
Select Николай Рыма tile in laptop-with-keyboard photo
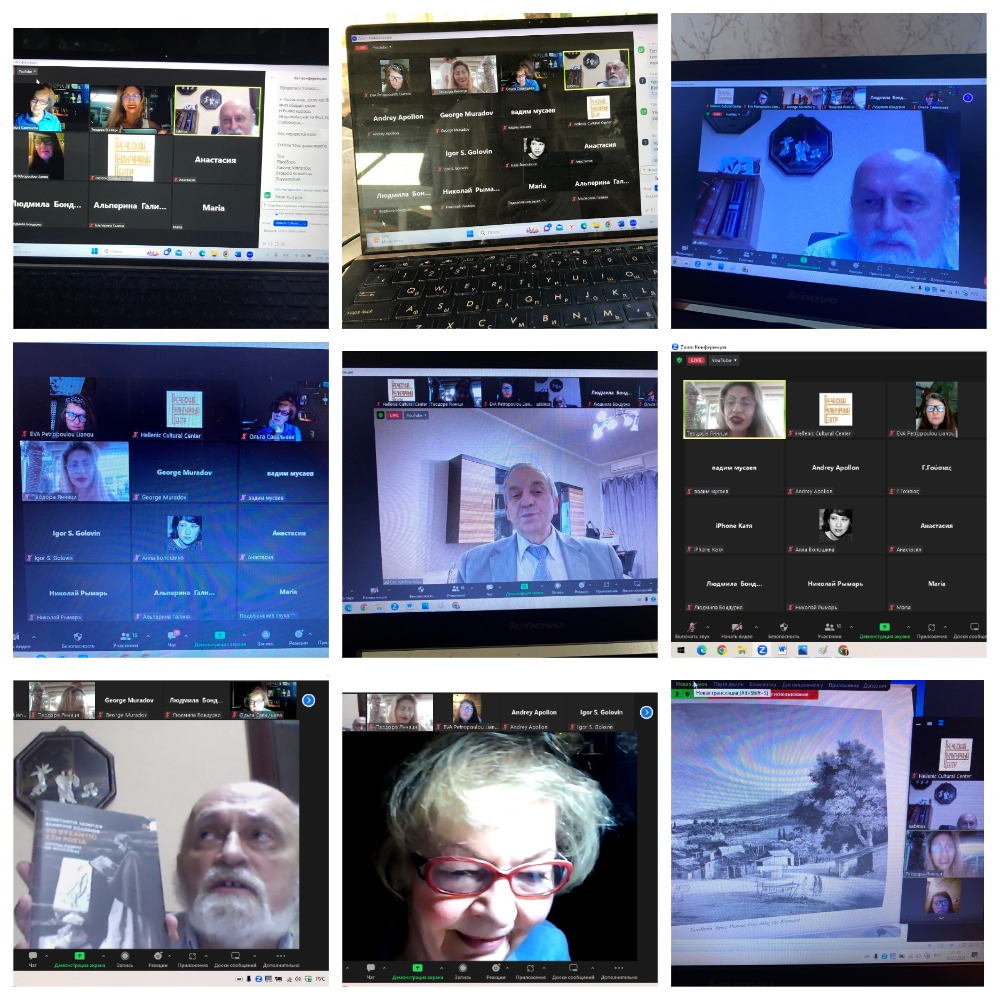click(471, 193)
